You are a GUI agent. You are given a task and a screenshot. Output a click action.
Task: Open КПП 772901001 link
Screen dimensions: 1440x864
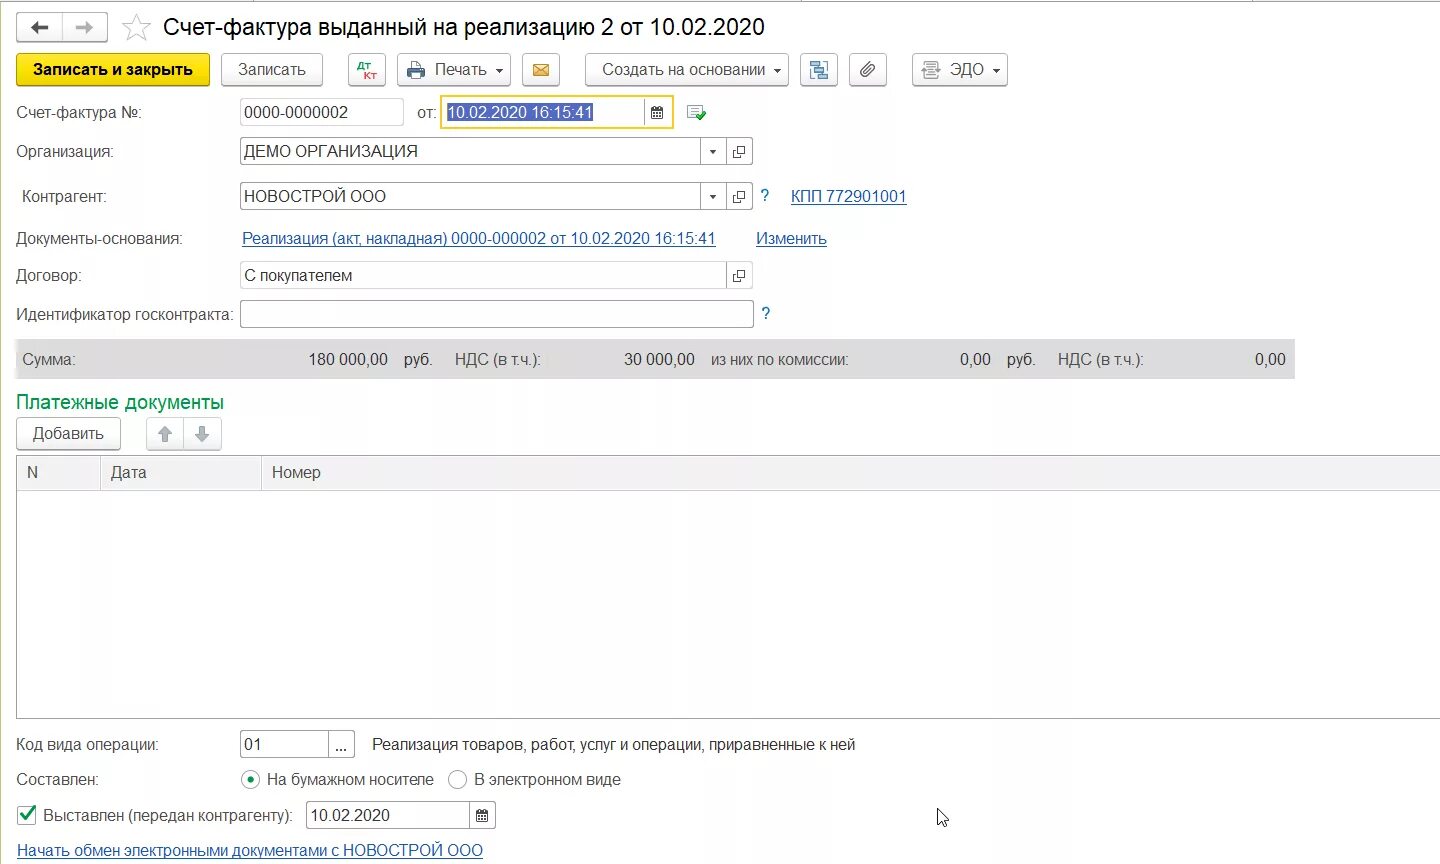(x=849, y=197)
